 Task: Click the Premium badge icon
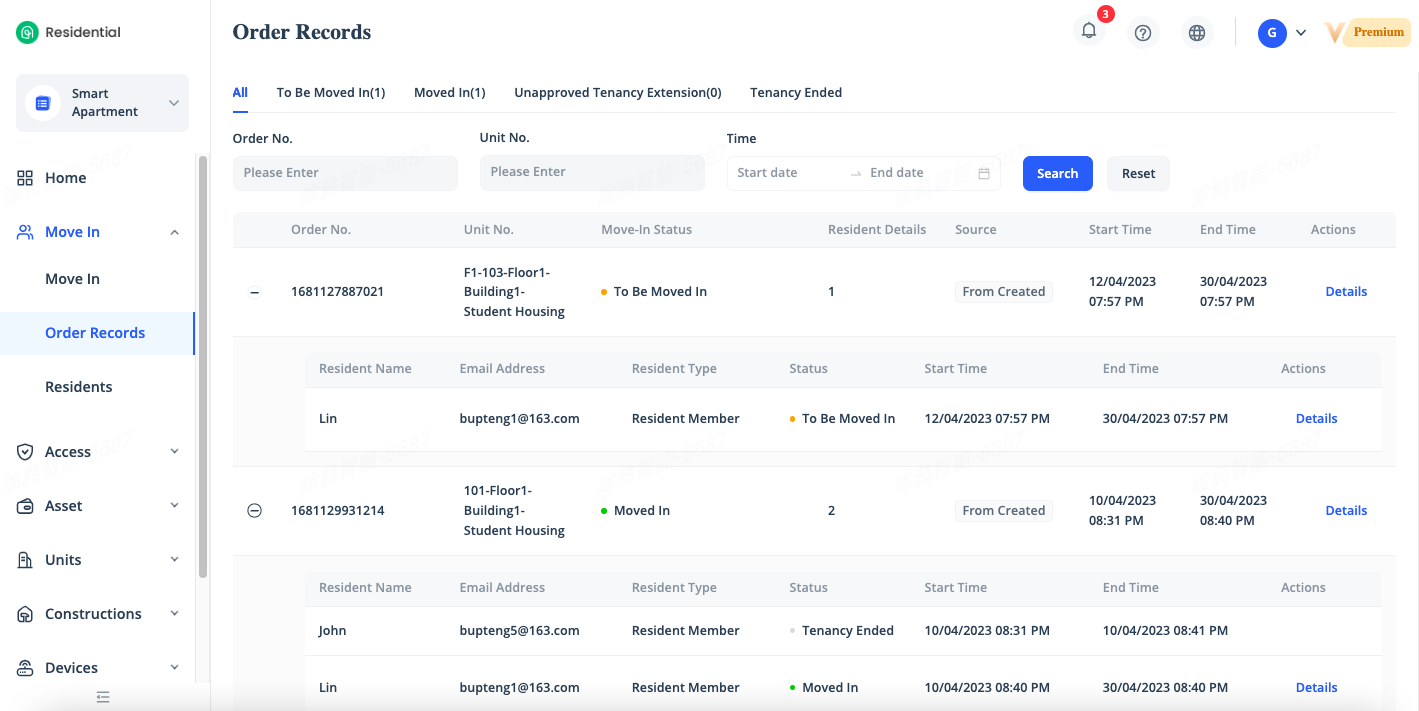[1367, 32]
